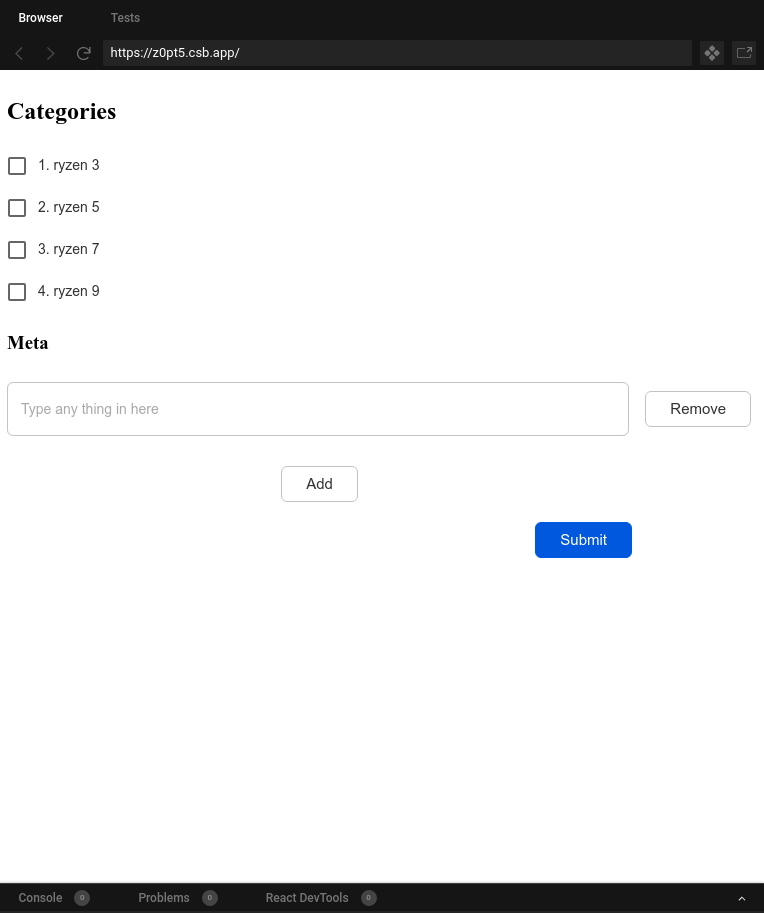Click the browser back arrow icon

[x=19, y=53]
